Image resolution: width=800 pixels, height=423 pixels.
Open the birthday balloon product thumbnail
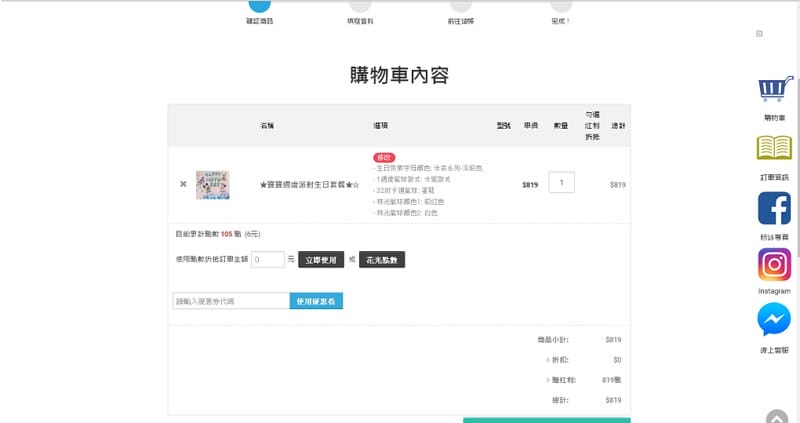213,185
